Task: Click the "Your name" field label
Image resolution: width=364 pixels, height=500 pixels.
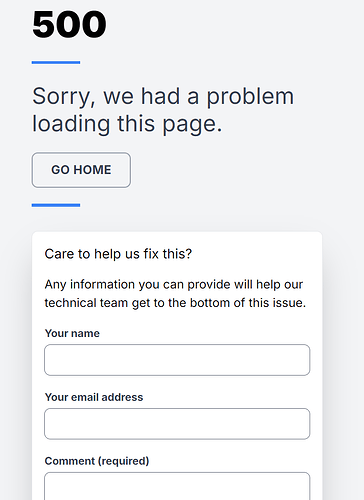Action: [x=72, y=333]
